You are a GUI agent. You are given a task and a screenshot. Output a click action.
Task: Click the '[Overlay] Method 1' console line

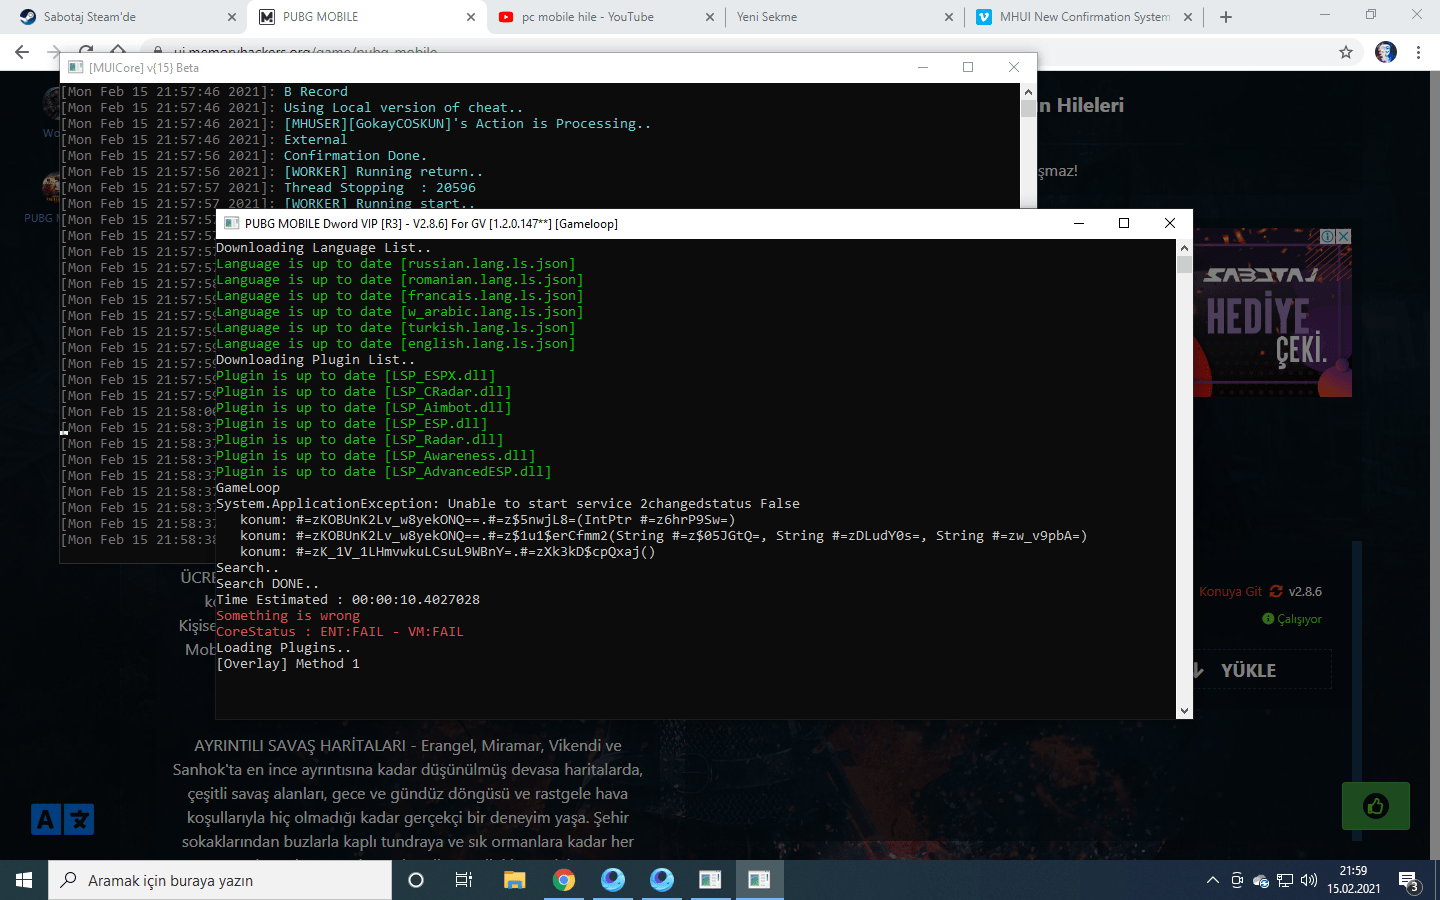[x=288, y=664]
